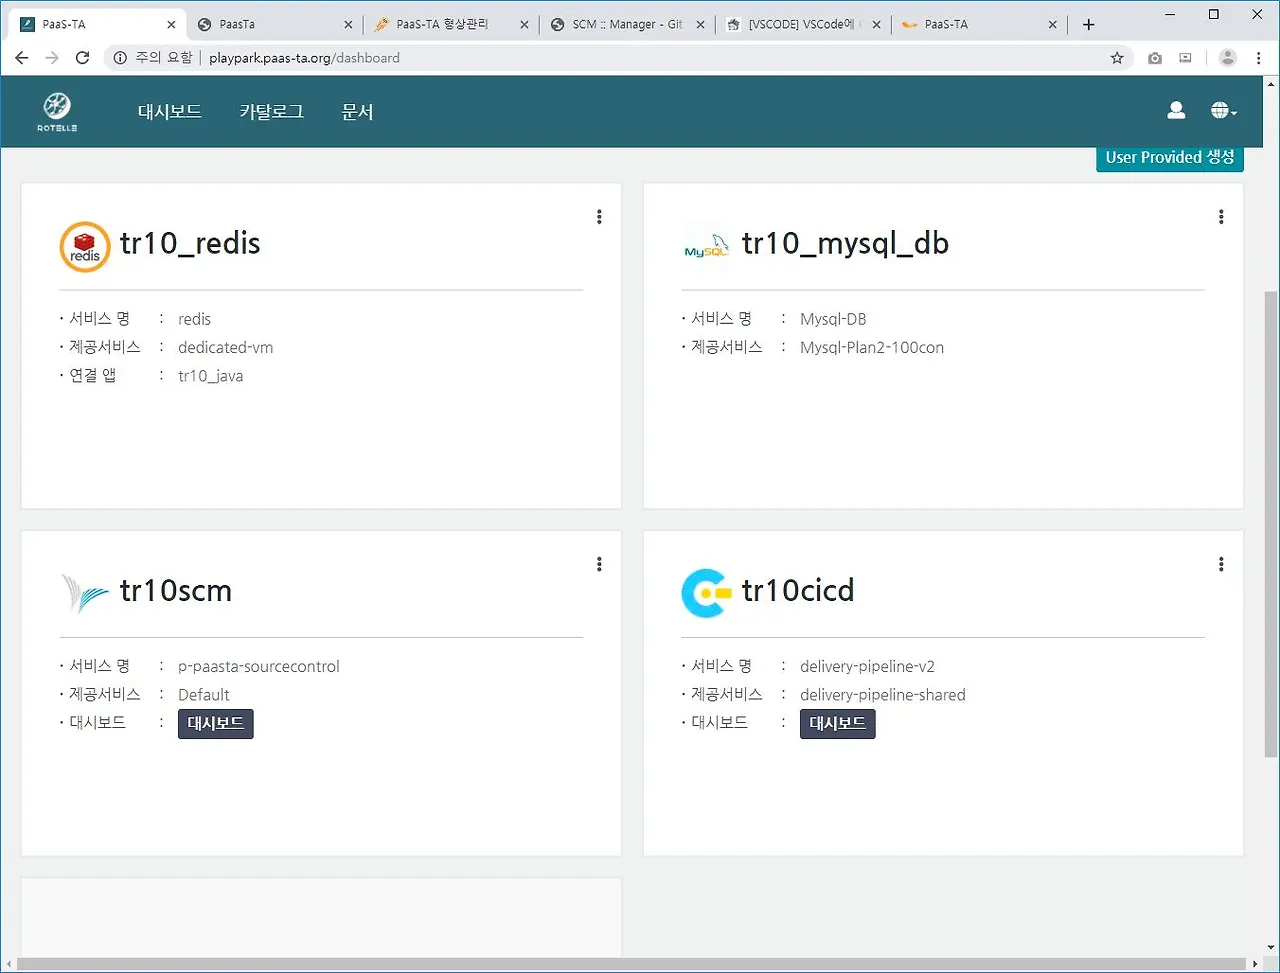Click the Rotelle logo in header

pos(57,111)
